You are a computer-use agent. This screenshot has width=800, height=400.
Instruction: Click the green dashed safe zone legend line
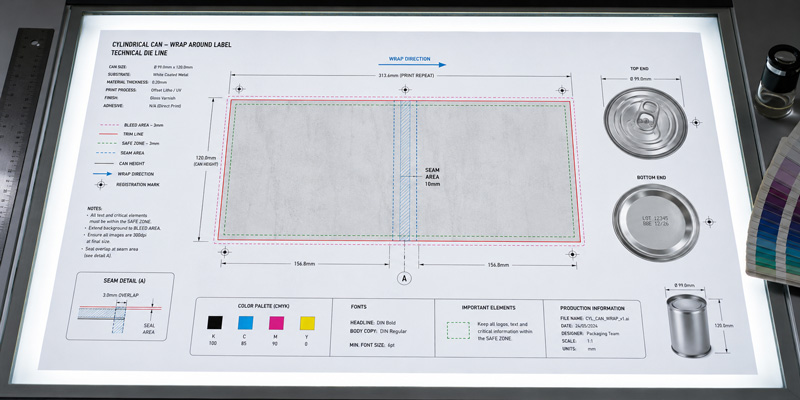click(x=106, y=143)
